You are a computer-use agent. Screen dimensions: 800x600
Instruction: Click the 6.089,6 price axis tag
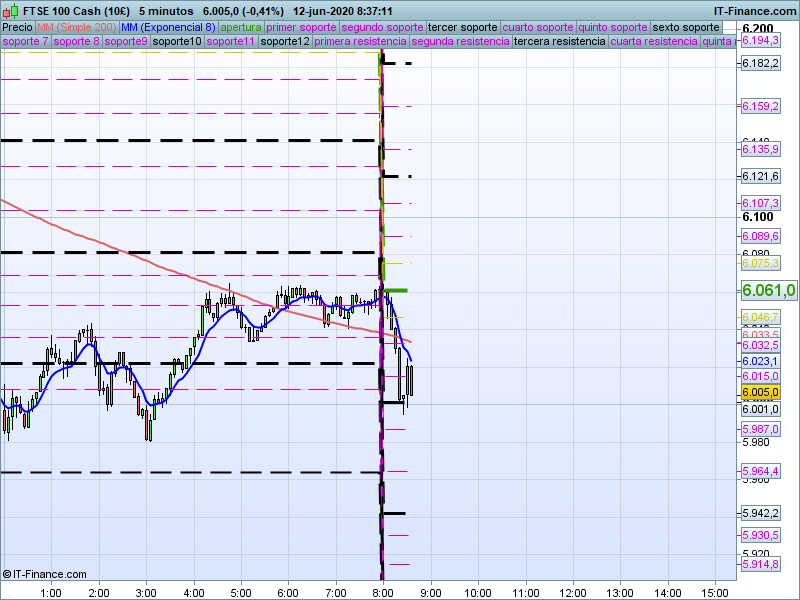tap(760, 236)
